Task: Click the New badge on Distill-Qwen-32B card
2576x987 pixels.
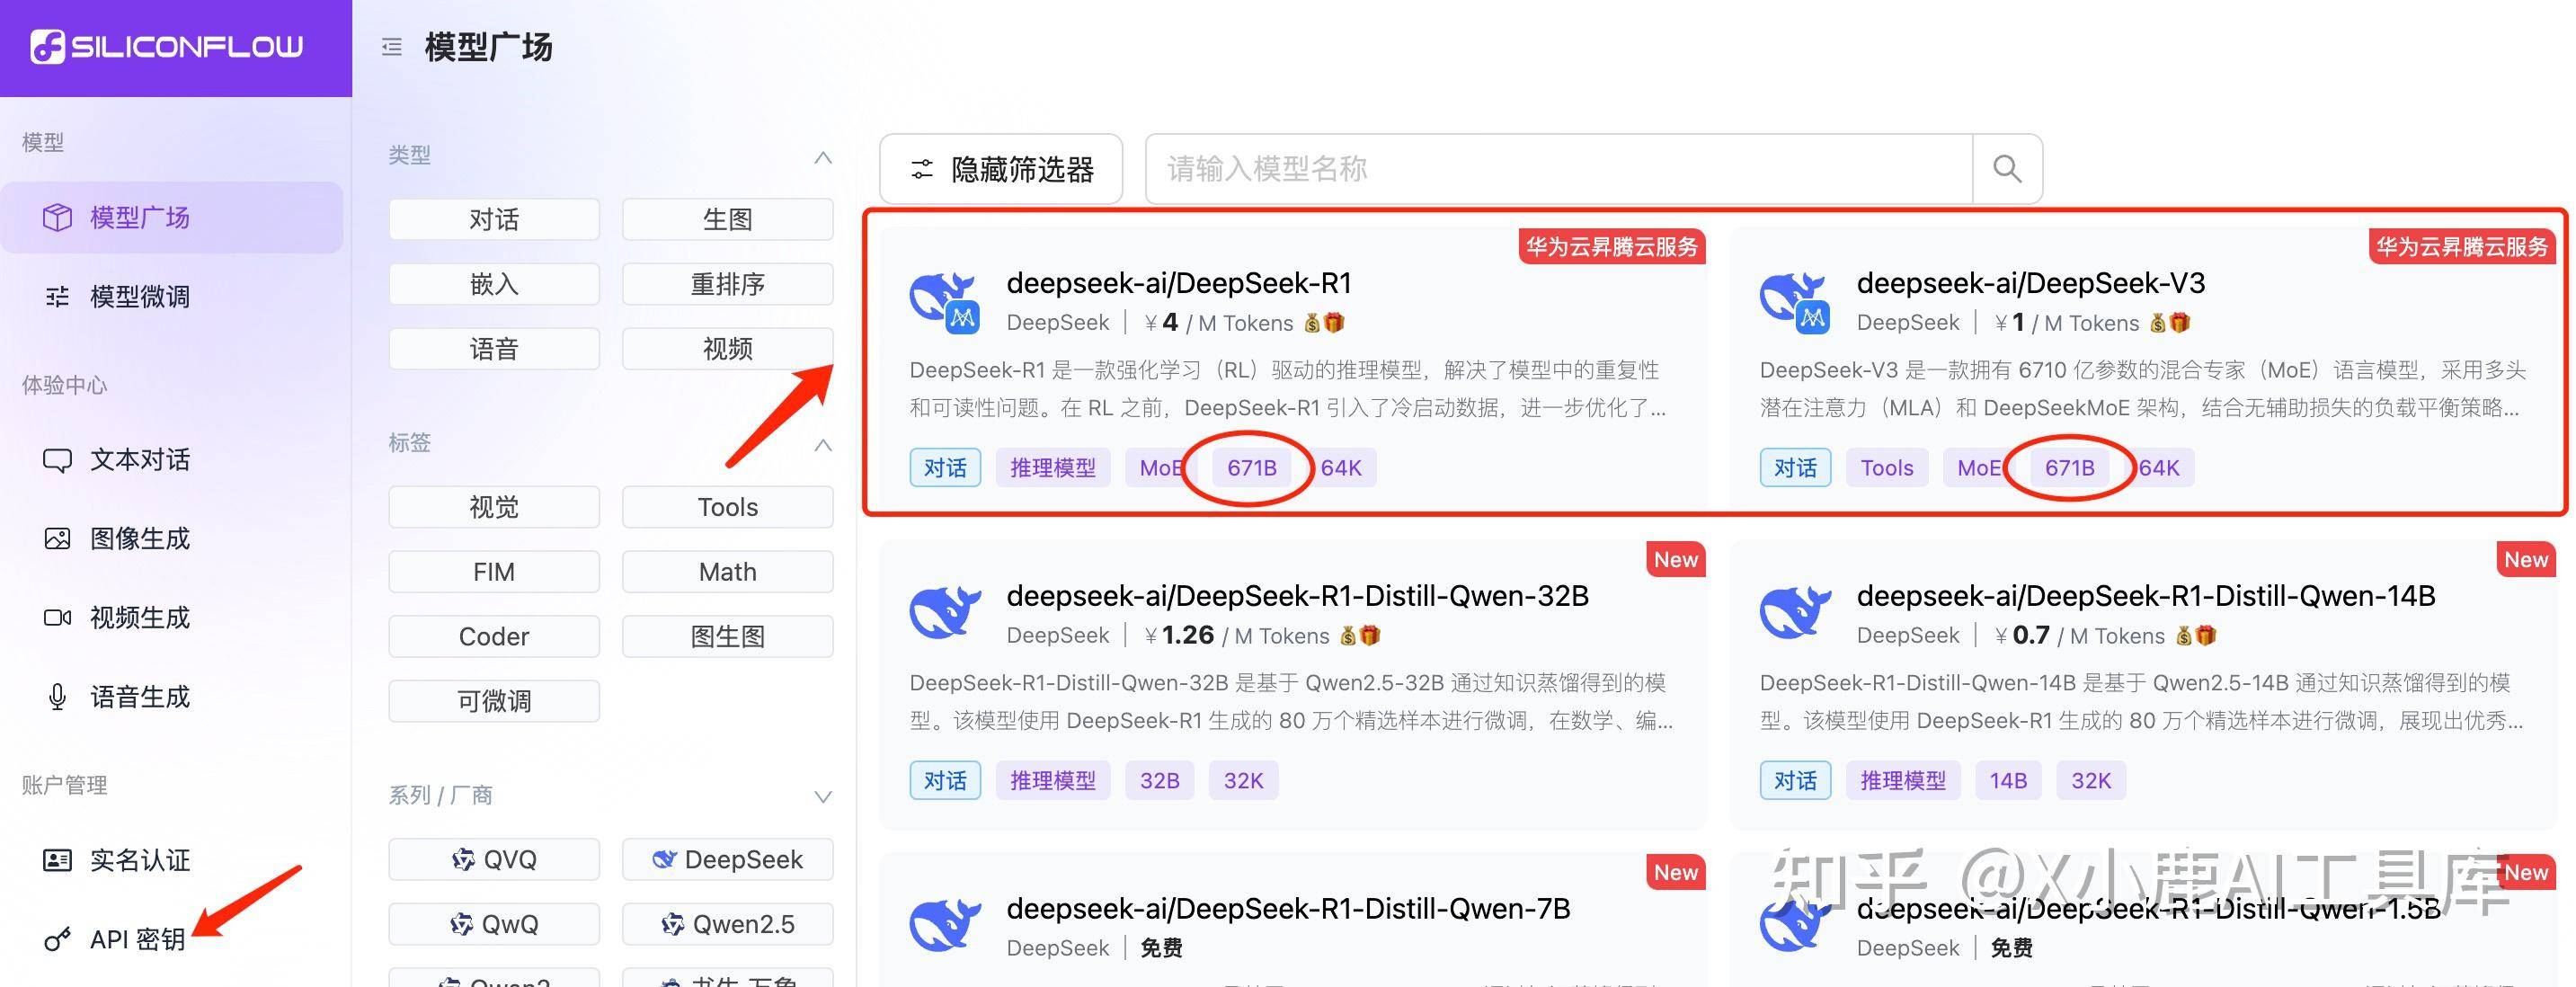Action: tap(1676, 559)
